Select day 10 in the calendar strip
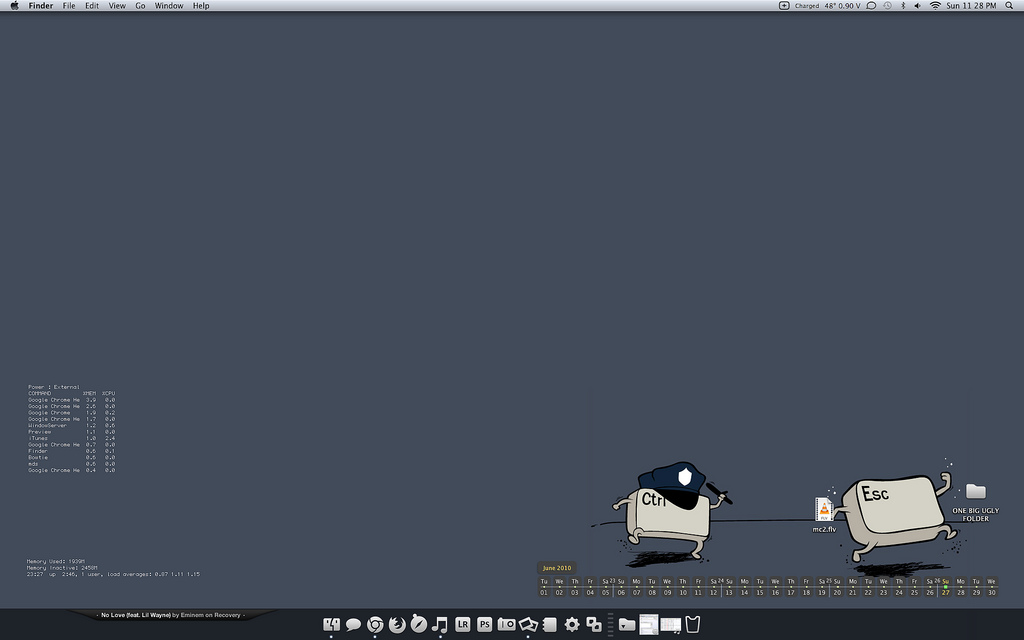Viewport: 1024px width, 640px height. pos(682,587)
